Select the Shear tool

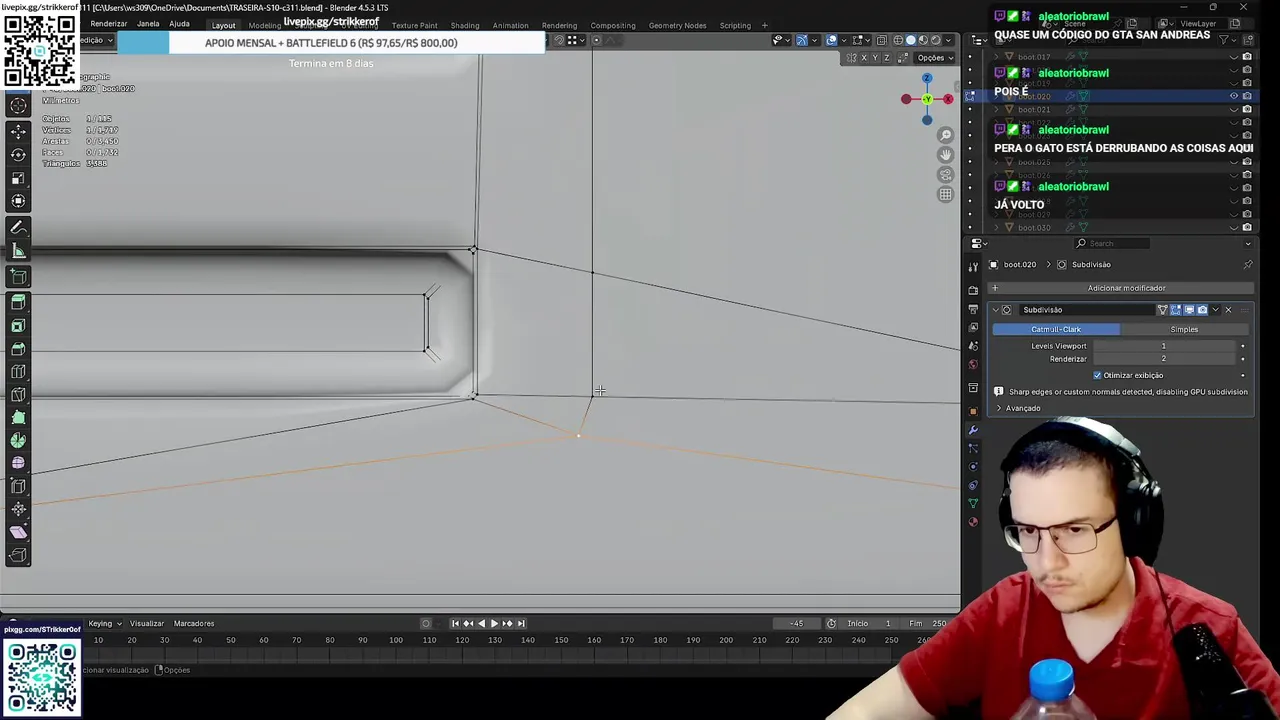(x=18, y=532)
